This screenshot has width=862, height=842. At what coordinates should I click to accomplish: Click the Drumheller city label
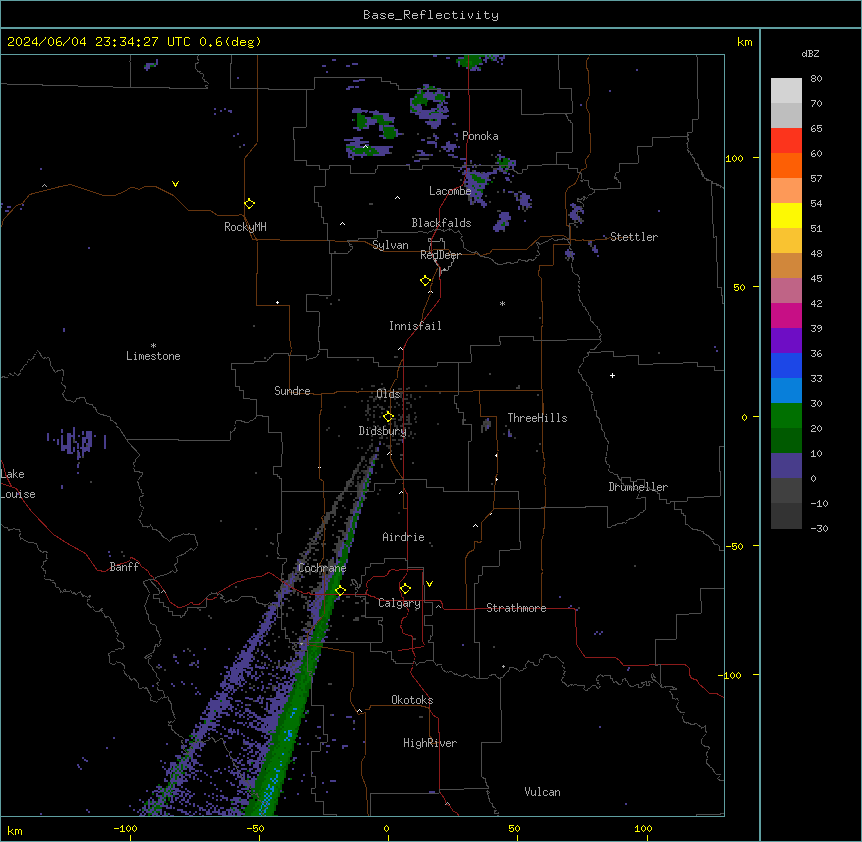638,487
